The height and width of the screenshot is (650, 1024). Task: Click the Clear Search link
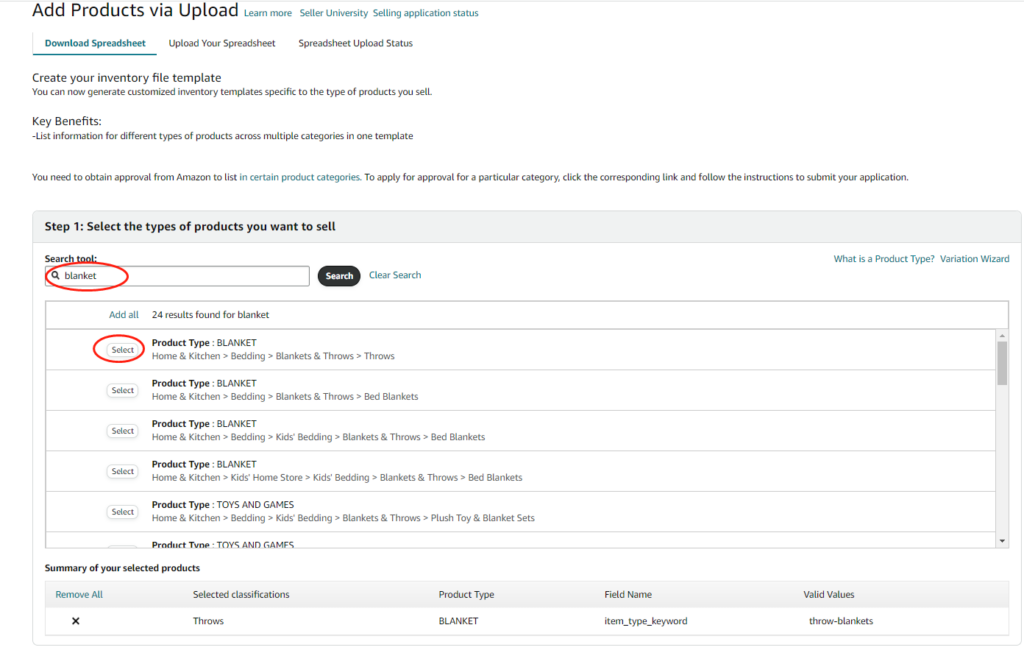click(395, 275)
